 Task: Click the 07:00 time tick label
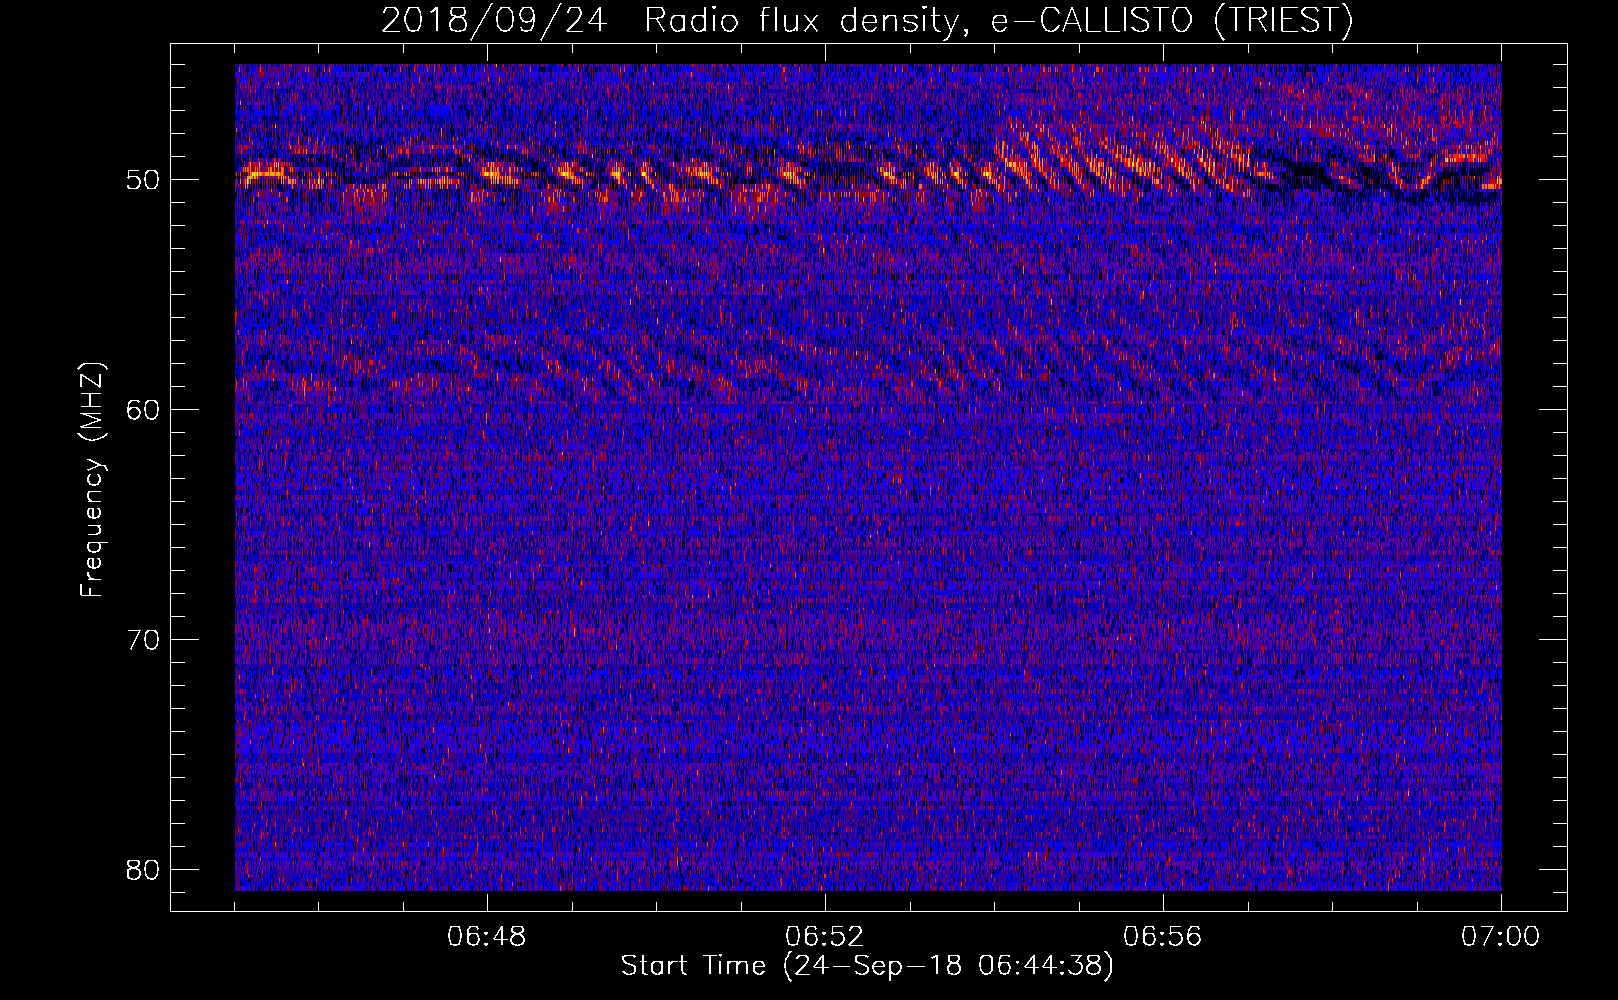(1501, 937)
